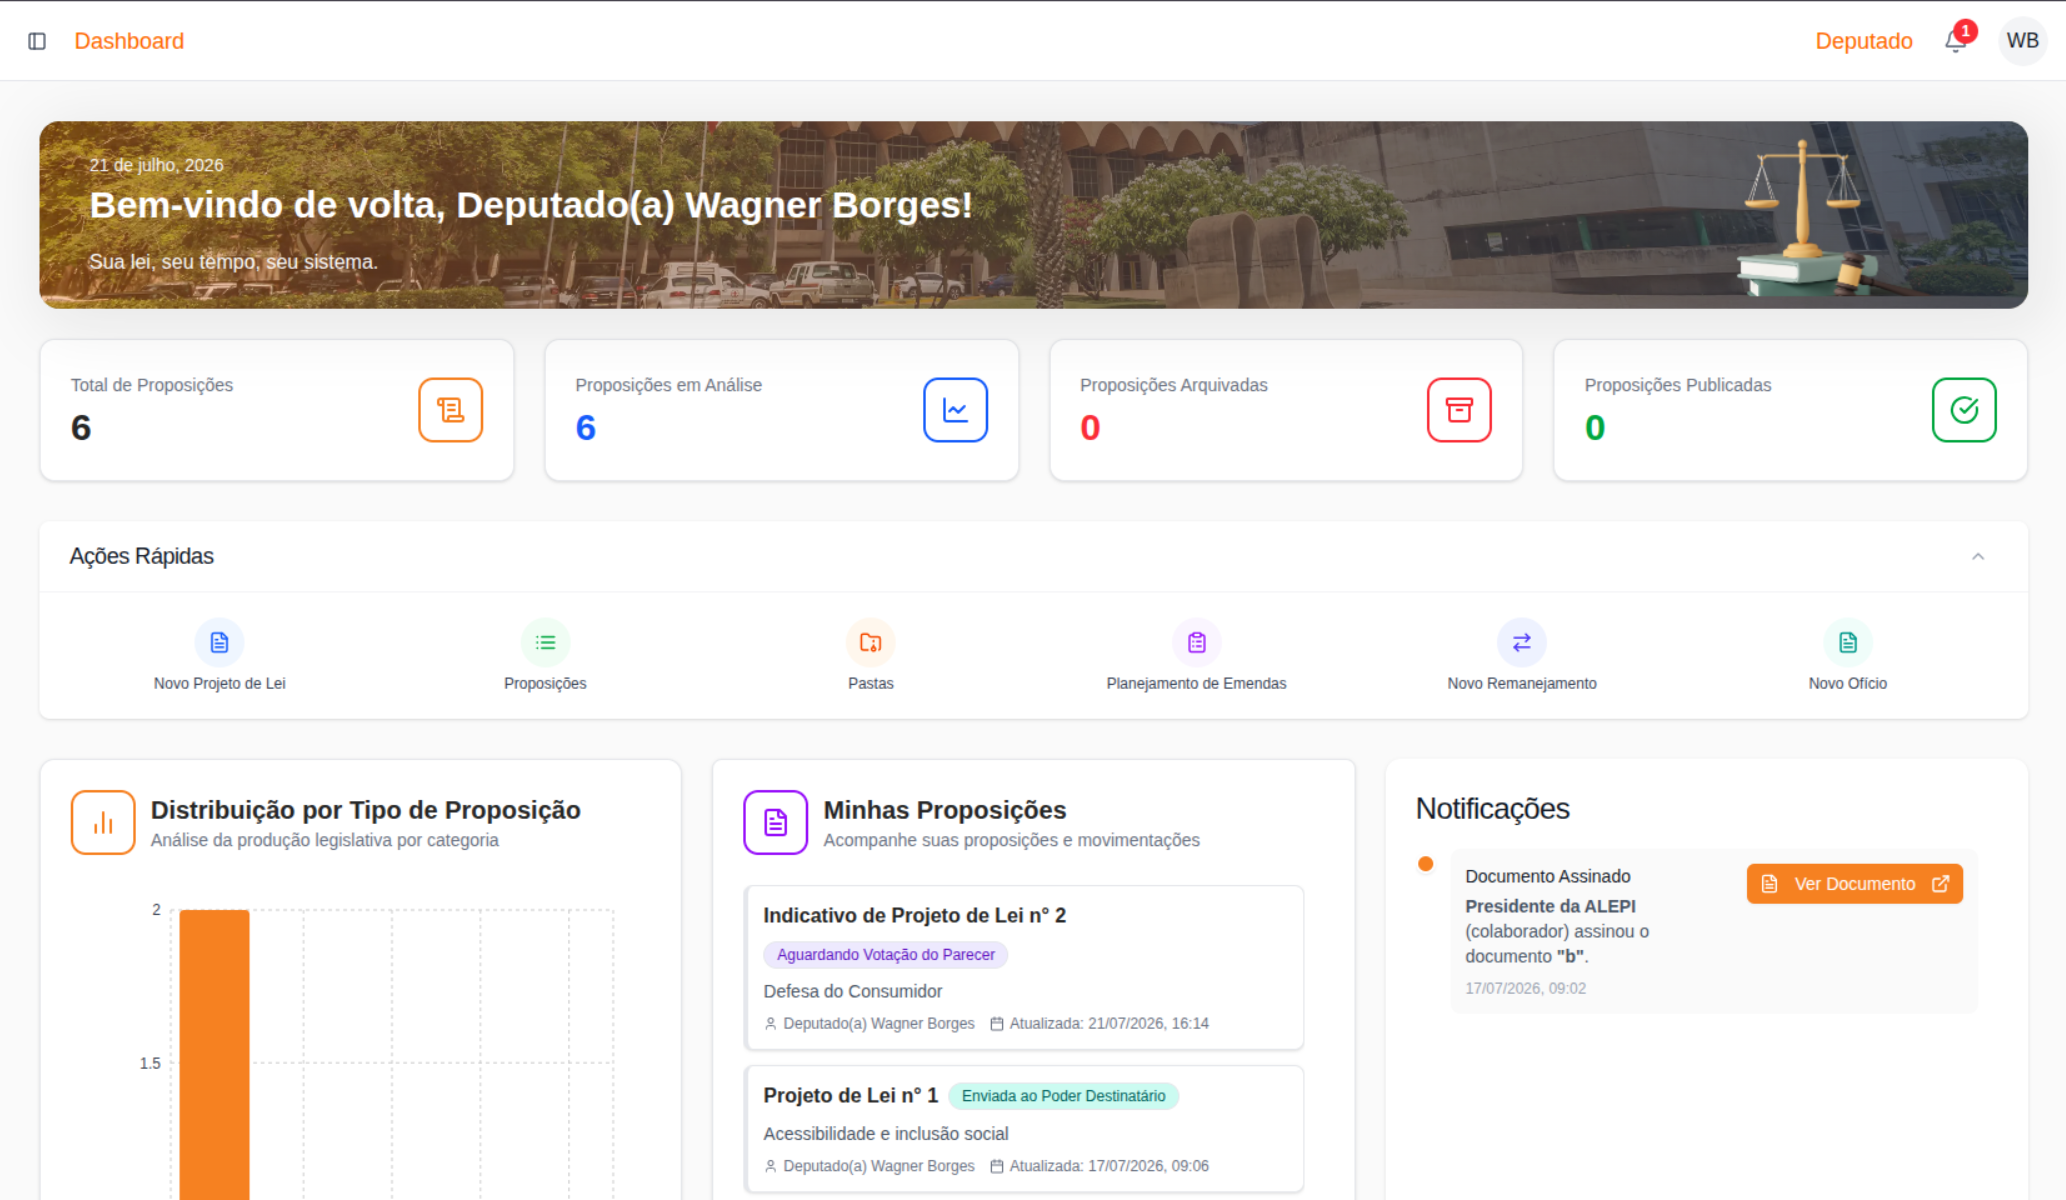Collapse the Ações Rápidas section
The image size is (2066, 1200).
pos(1978,556)
